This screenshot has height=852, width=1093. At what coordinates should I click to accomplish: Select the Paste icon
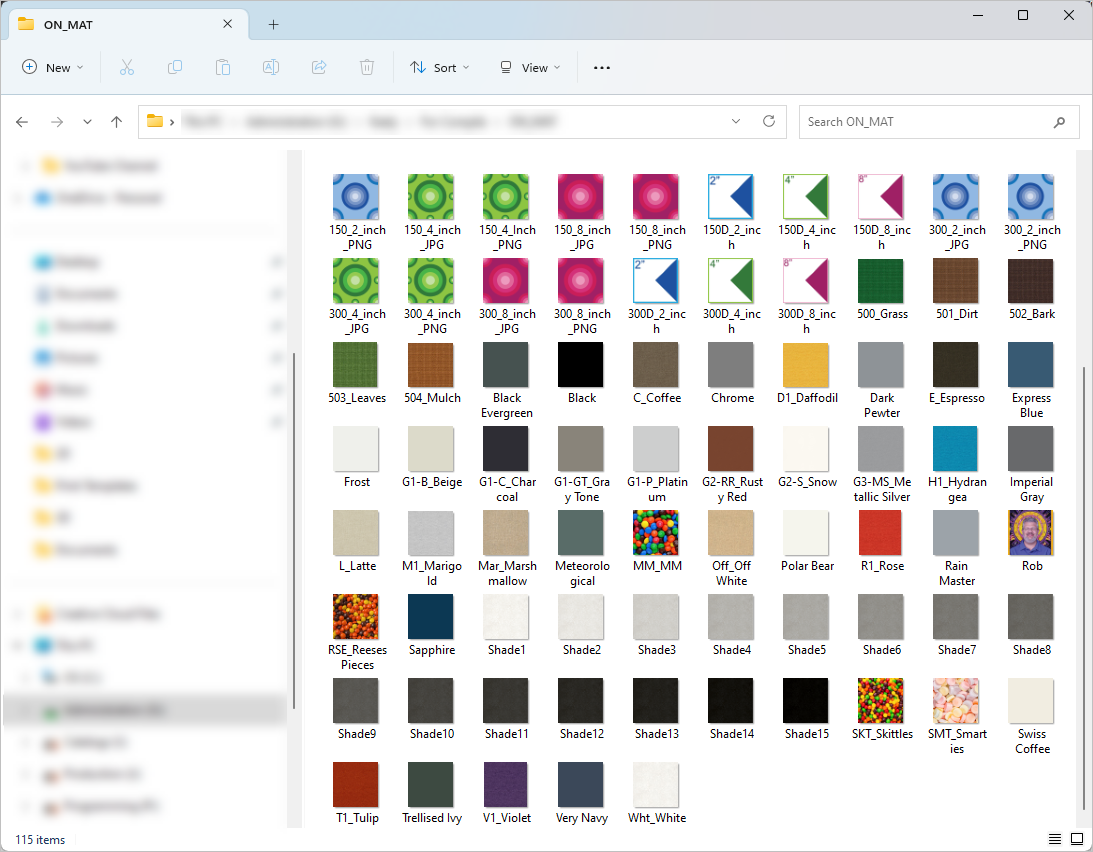tap(222, 67)
